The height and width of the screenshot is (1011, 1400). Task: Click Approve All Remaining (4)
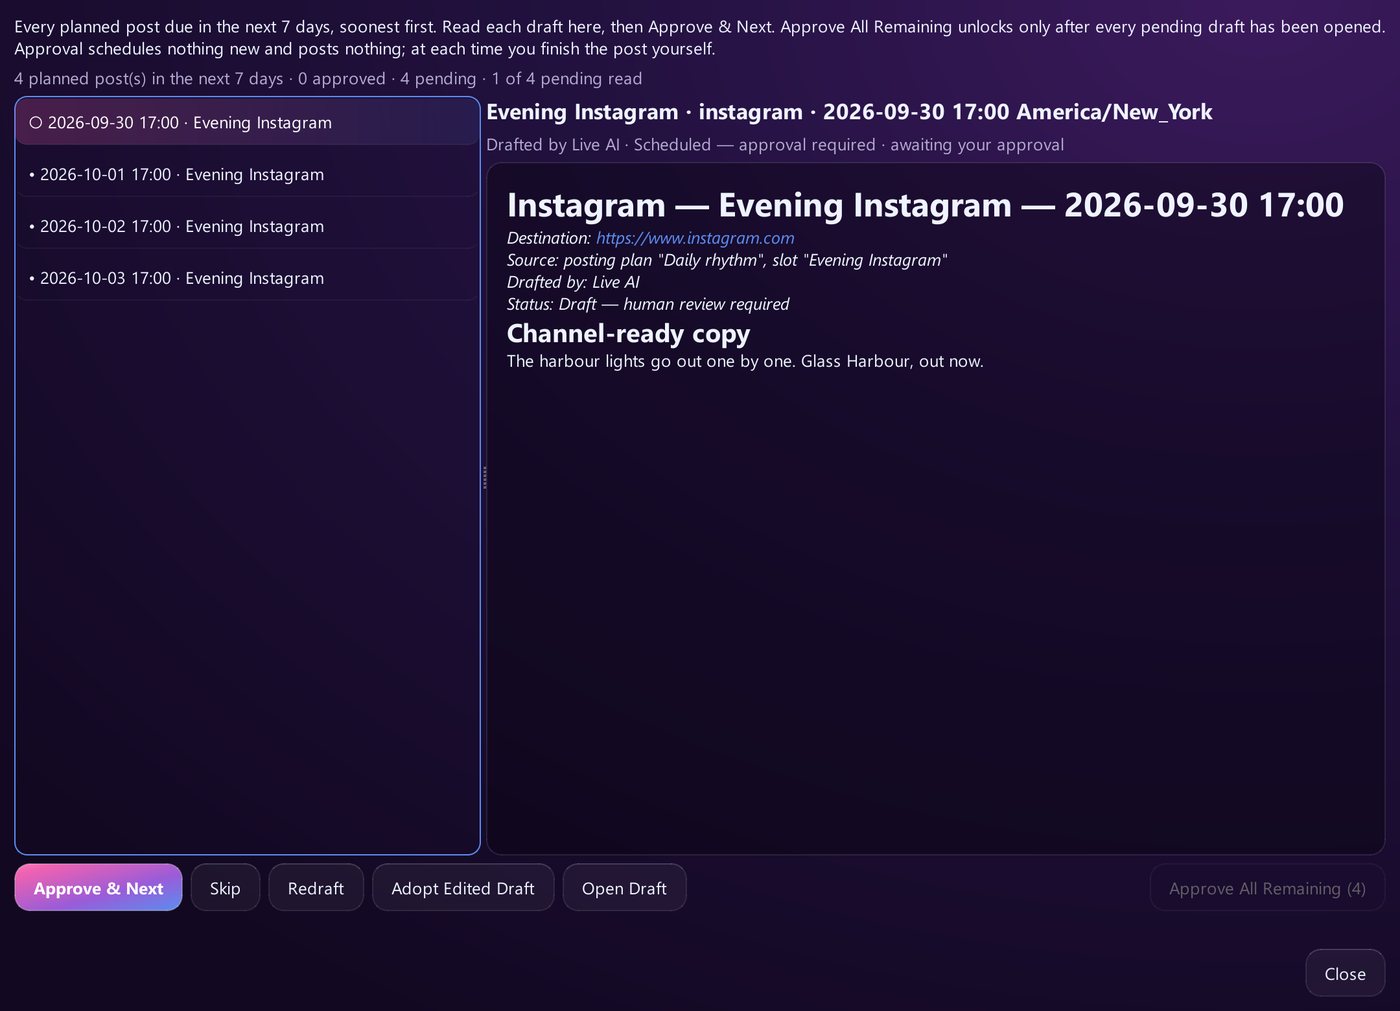tap(1267, 888)
